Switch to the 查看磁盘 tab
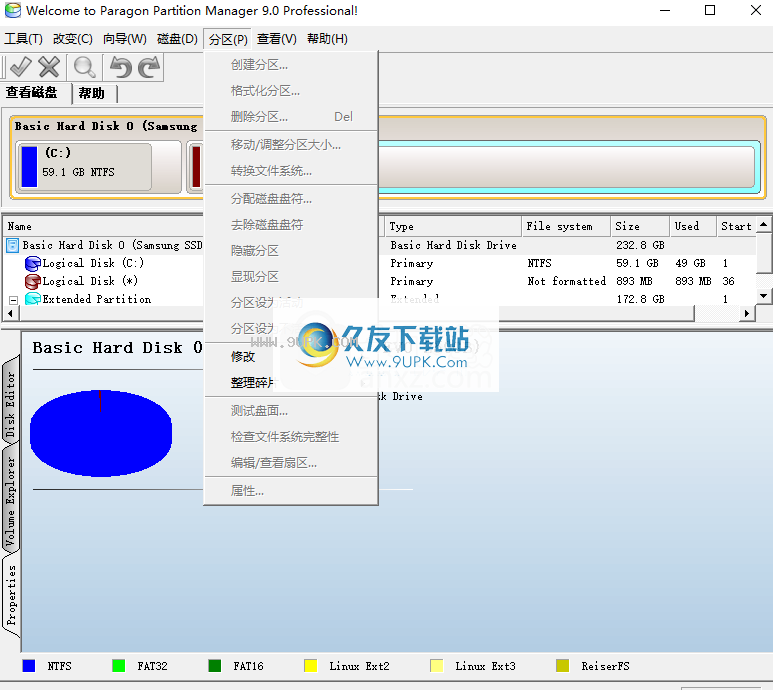The height and width of the screenshot is (690, 773). point(32,93)
